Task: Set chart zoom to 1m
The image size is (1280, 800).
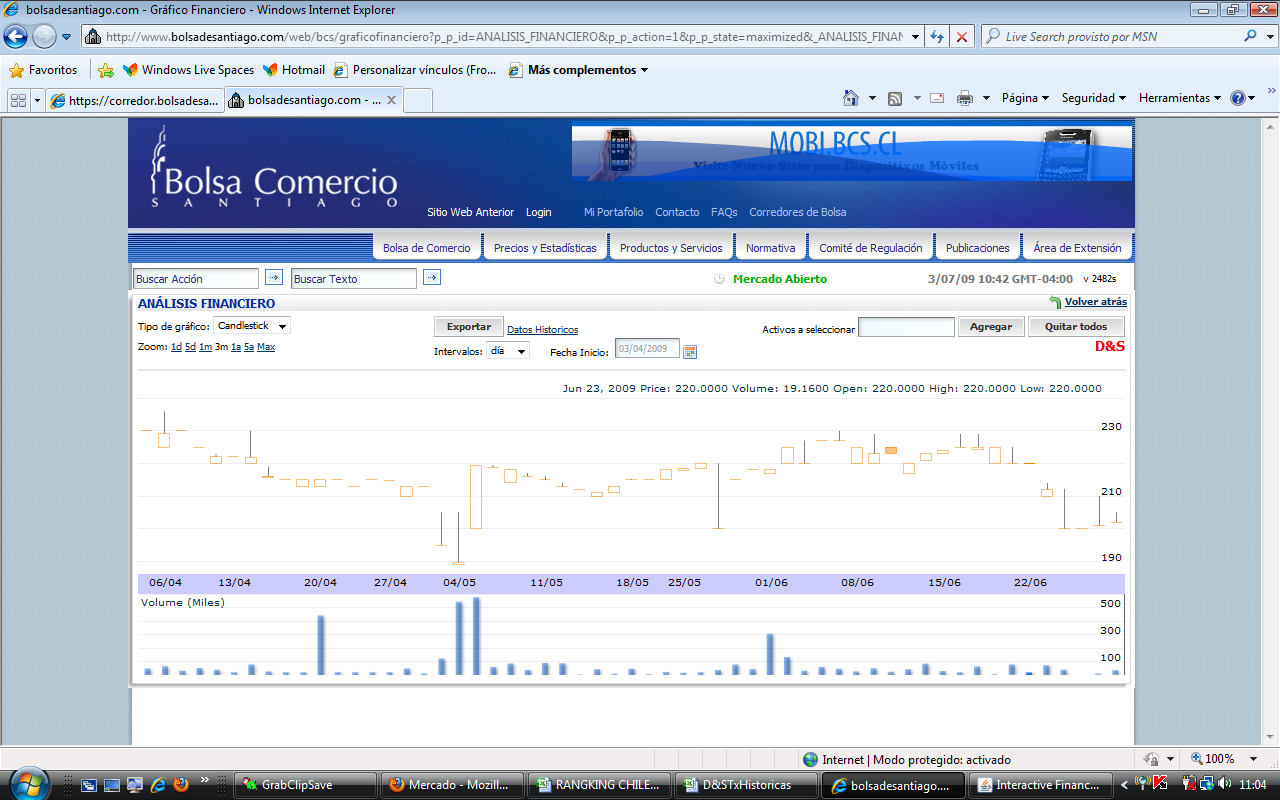Action: [x=205, y=347]
